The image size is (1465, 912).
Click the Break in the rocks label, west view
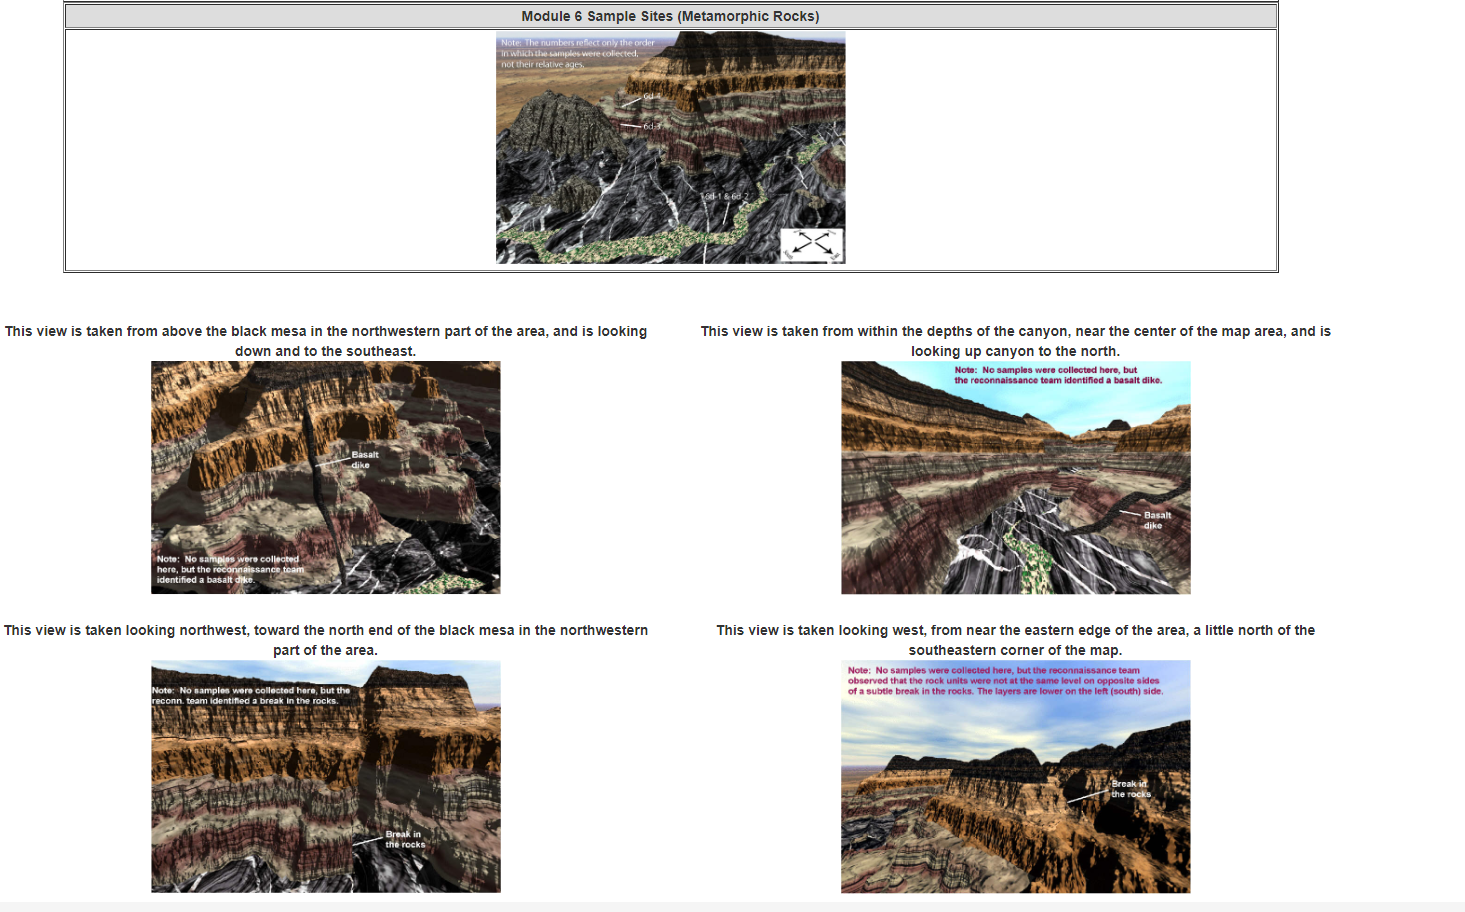pos(1131,789)
